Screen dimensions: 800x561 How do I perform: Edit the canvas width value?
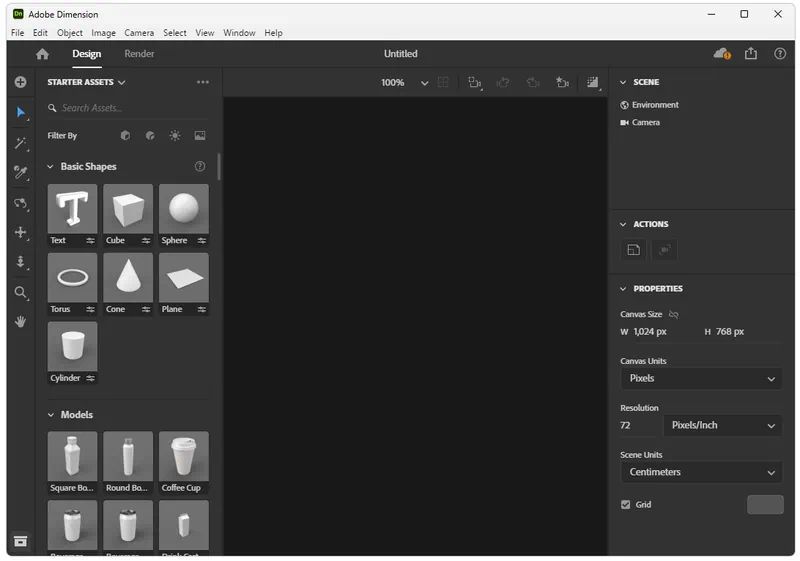650,332
